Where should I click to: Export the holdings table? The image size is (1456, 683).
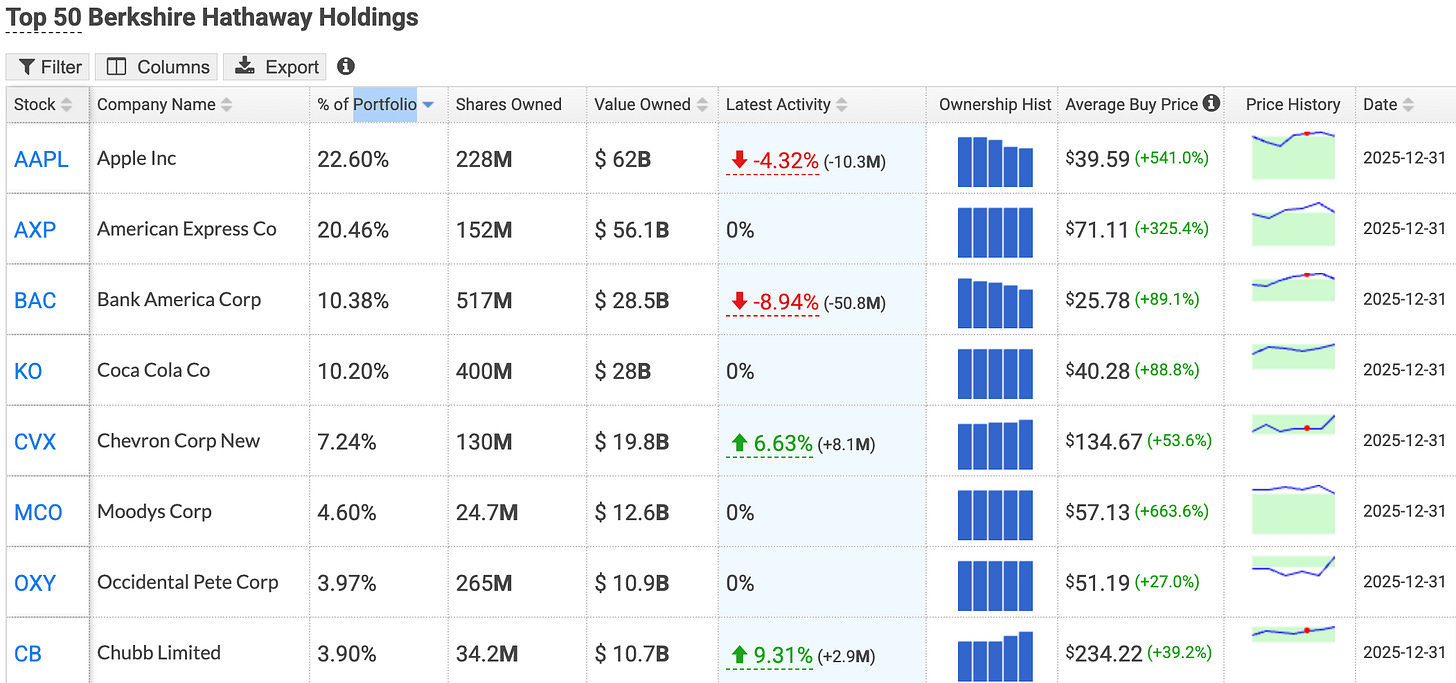pos(276,67)
